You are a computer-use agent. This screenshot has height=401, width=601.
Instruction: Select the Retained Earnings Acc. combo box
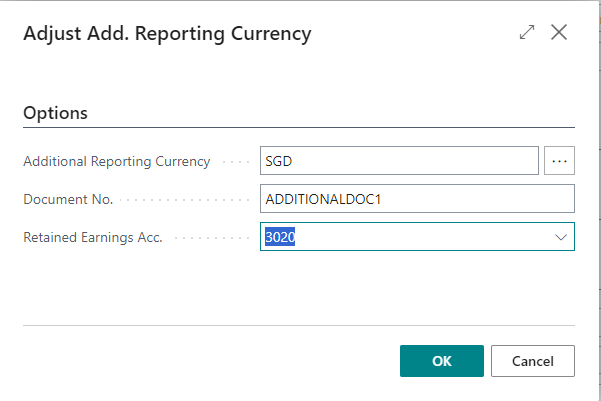point(417,237)
